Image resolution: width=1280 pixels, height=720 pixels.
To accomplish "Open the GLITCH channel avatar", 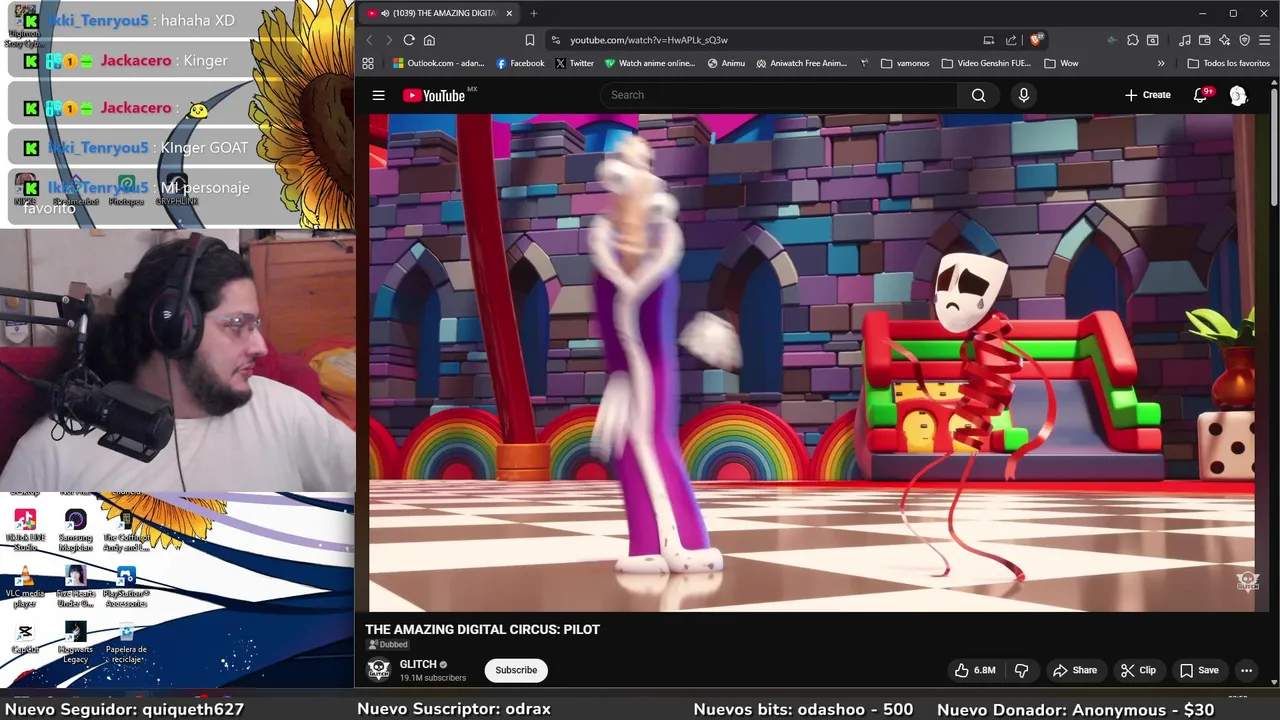I will [x=378, y=670].
